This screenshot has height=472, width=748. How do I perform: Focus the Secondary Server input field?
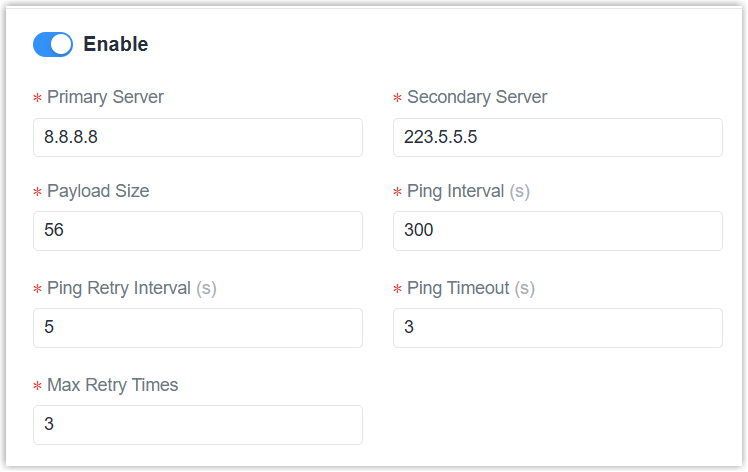point(557,137)
